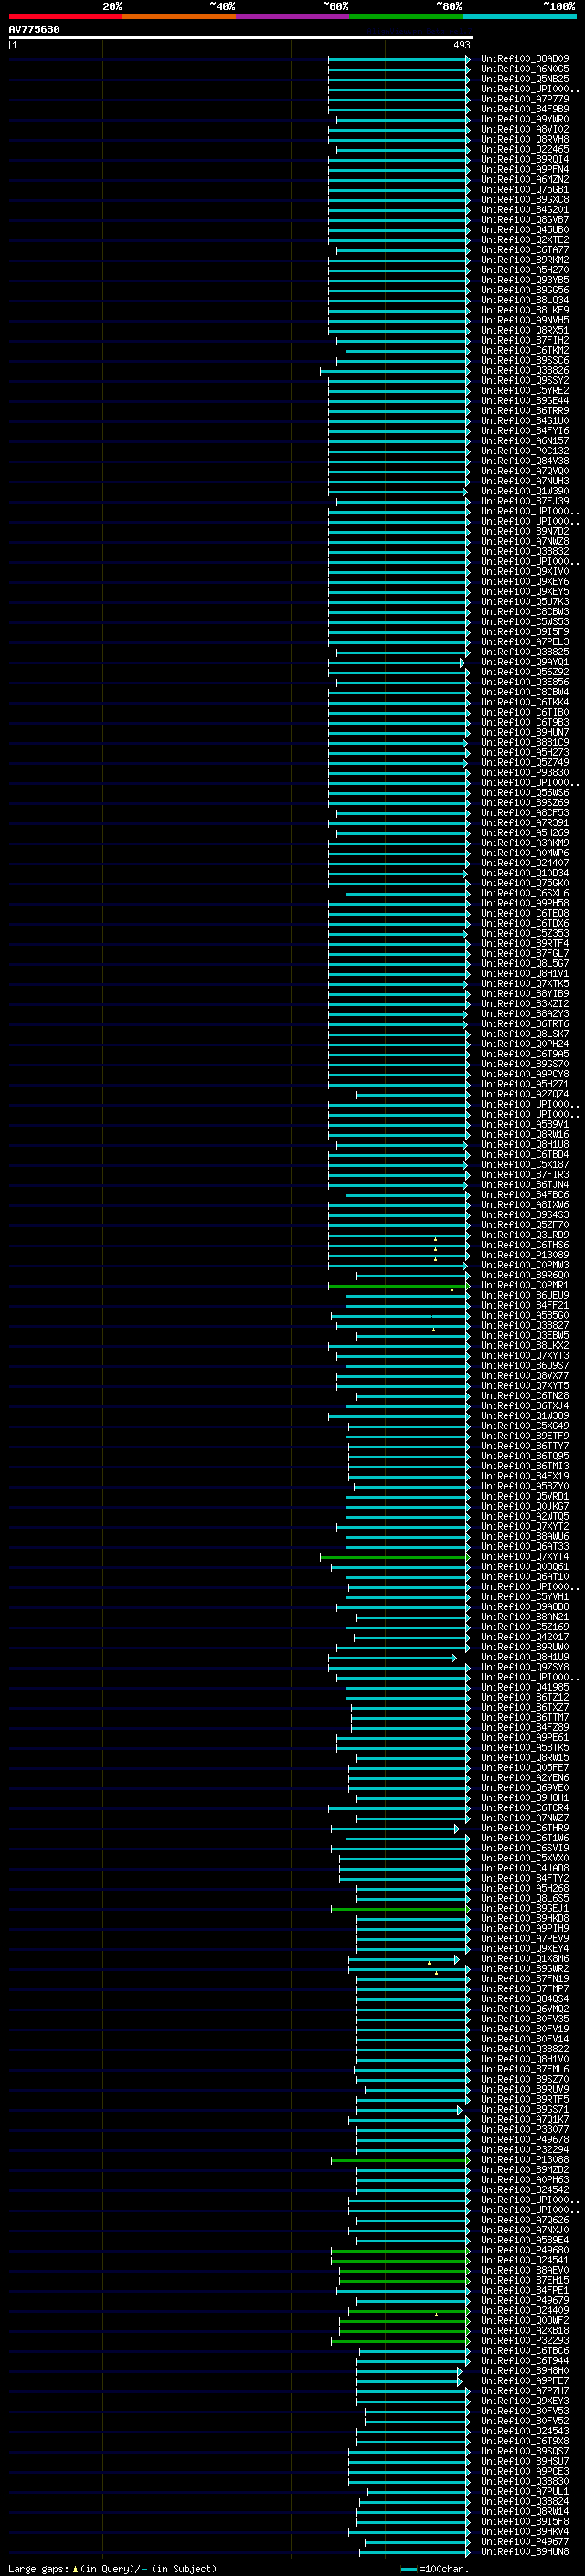Open hit UniRef100_Q3LRD9
Image resolution: width=585 pixels, height=2576 pixels.
click(x=524, y=1235)
